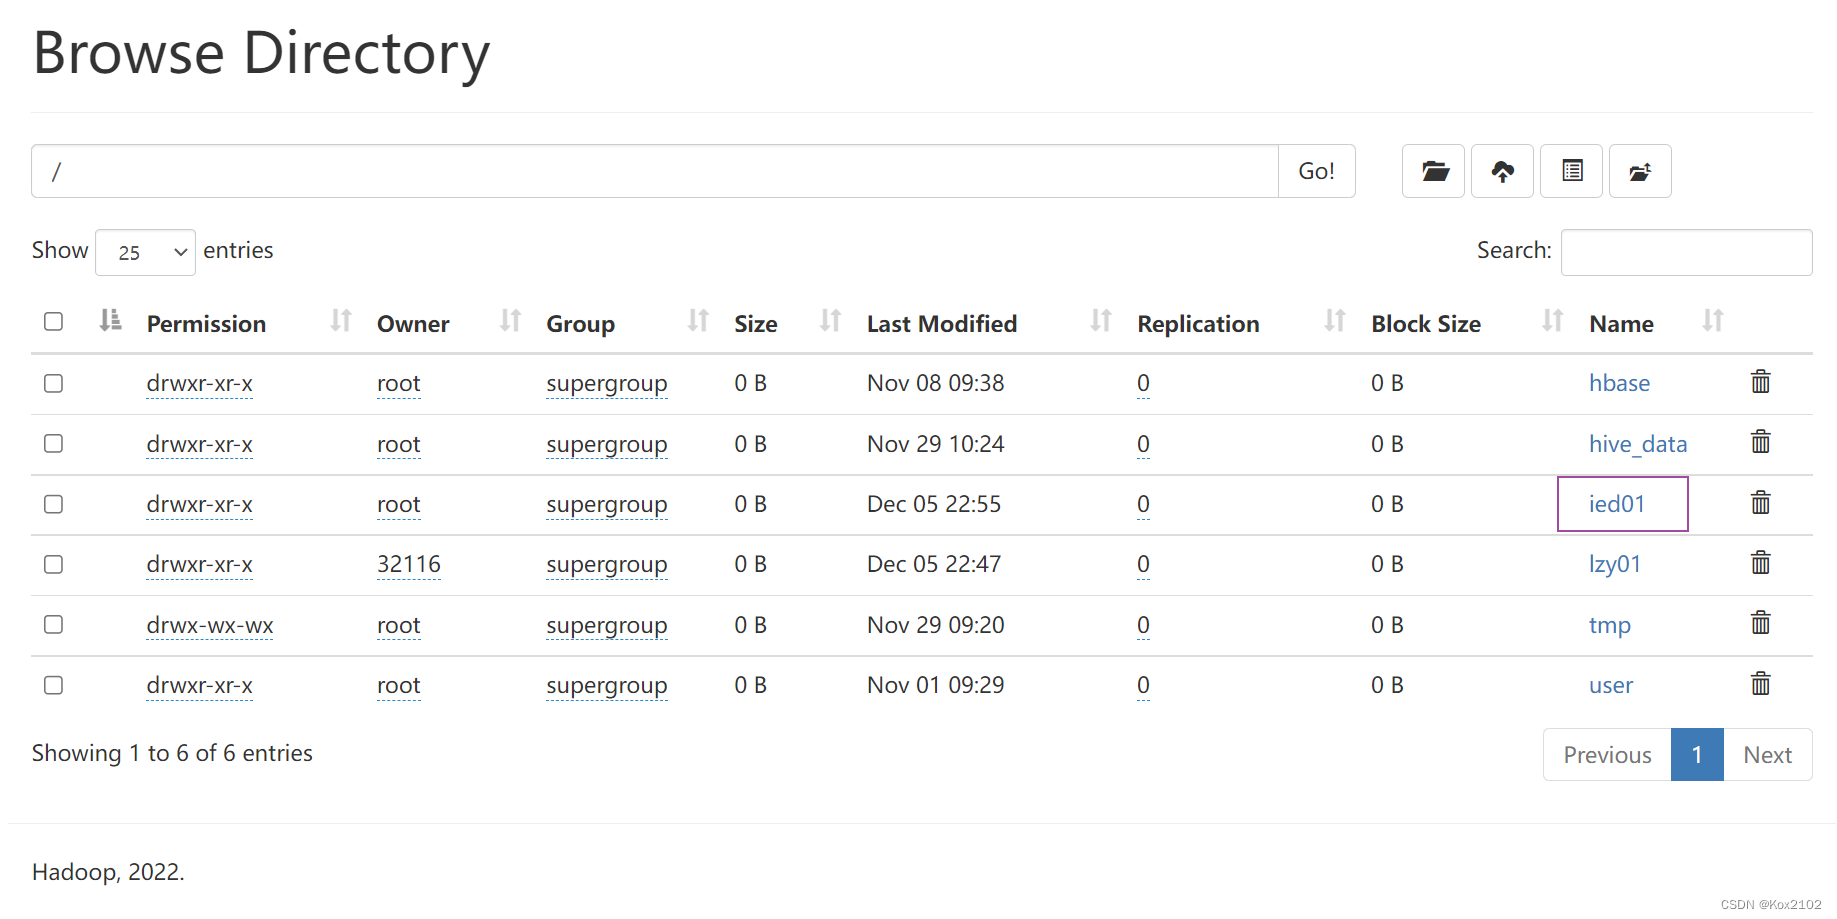Delete user directory using its trash icon

pyautogui.click(x=1761, y=684)
